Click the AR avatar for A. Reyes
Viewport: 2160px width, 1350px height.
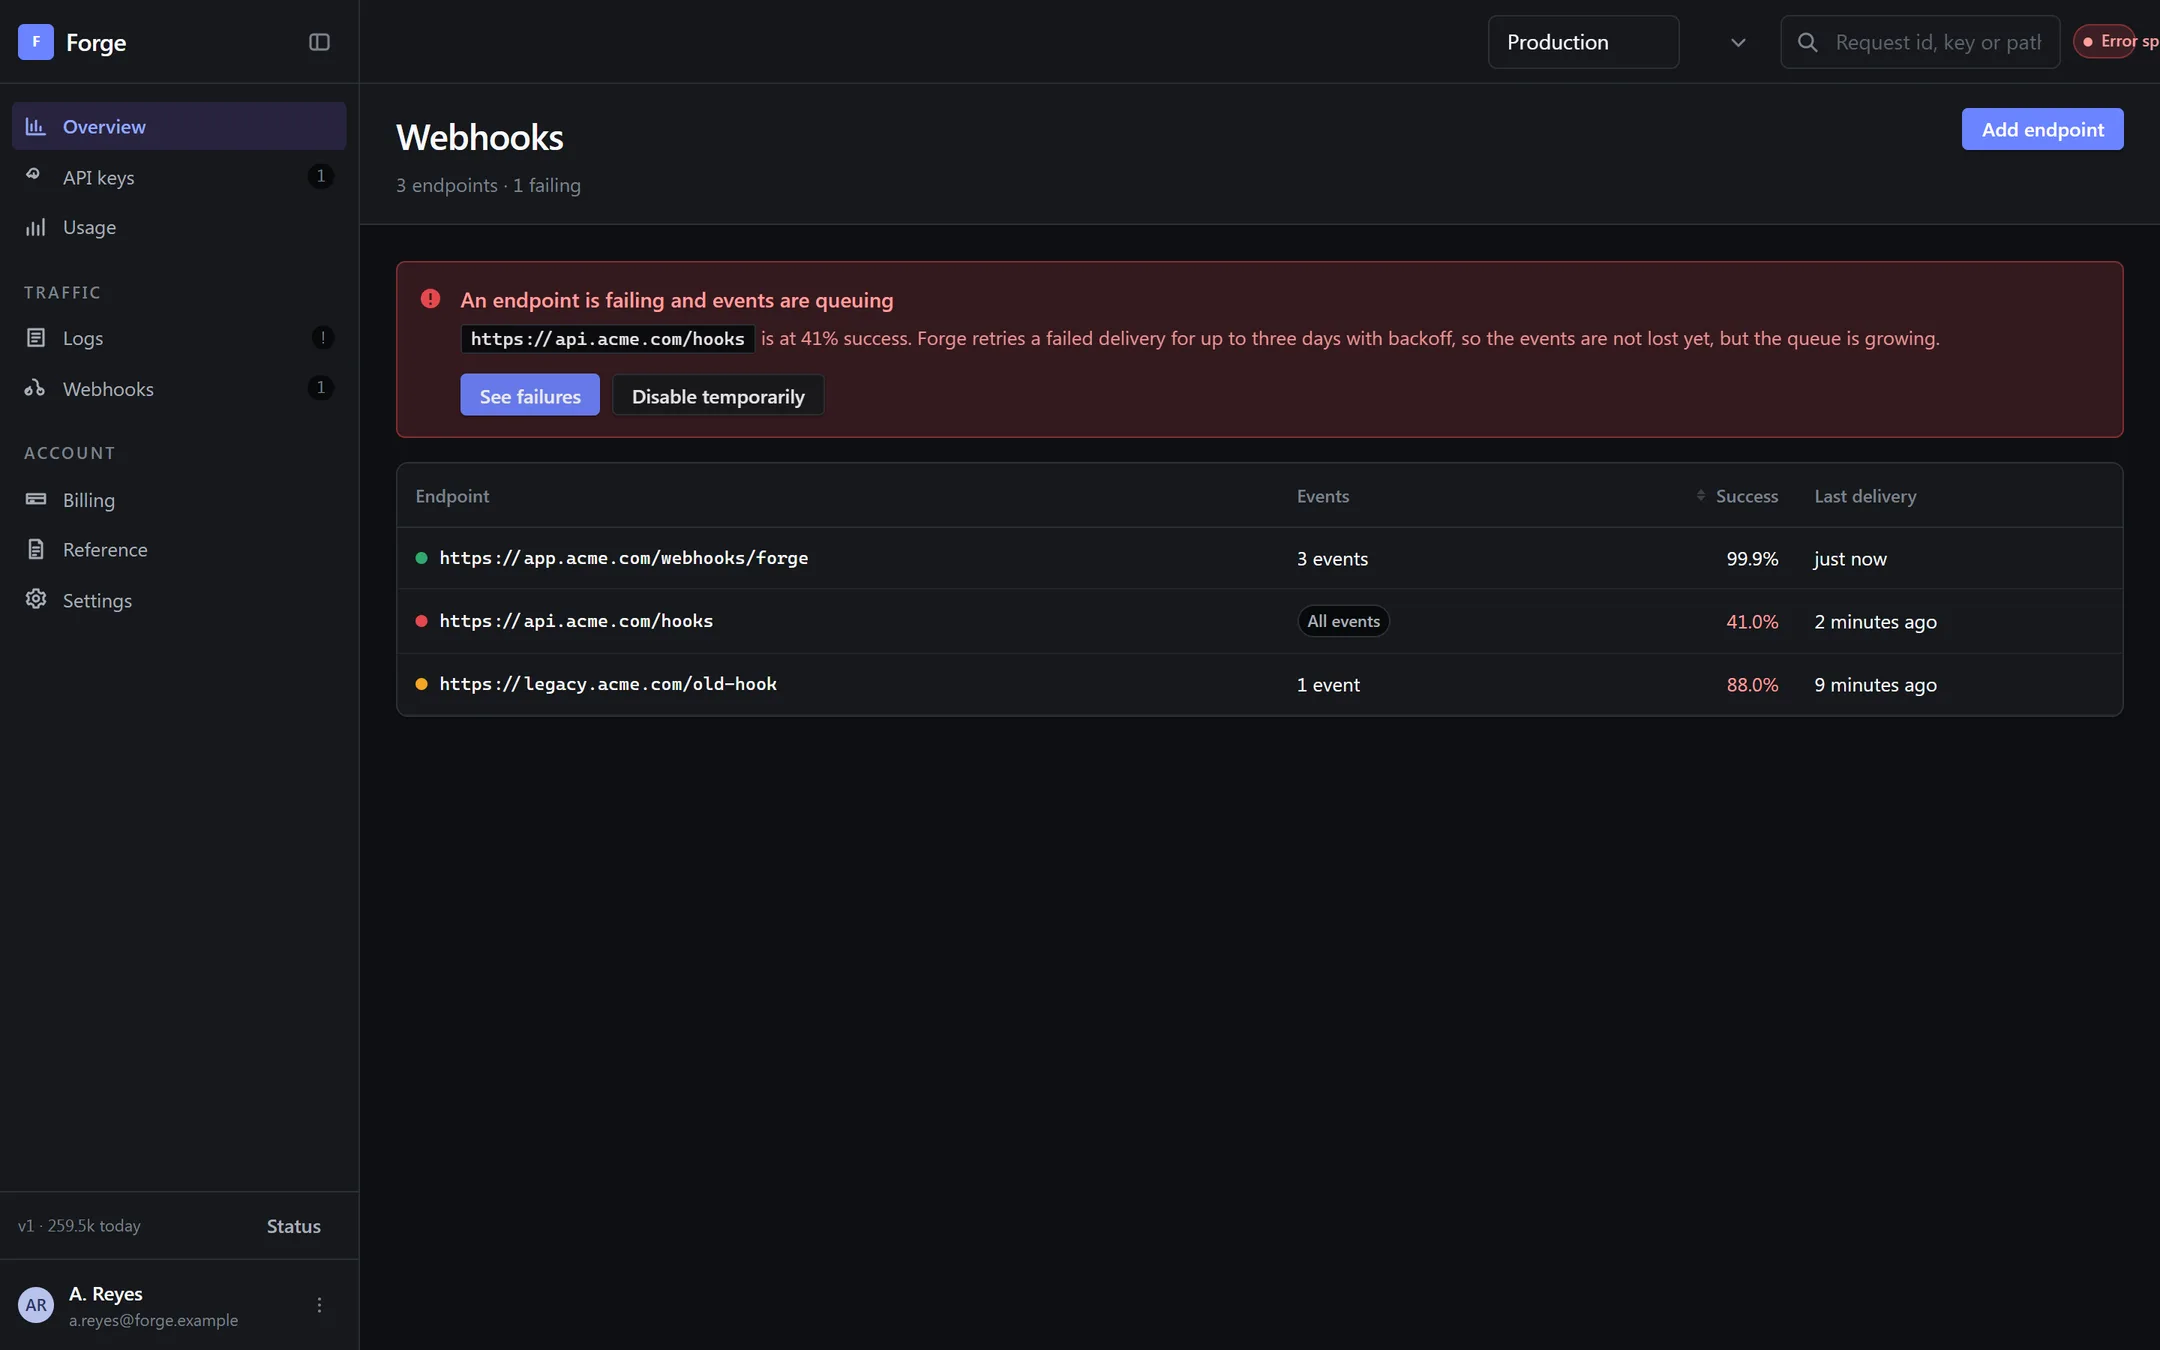[36, 1305]
